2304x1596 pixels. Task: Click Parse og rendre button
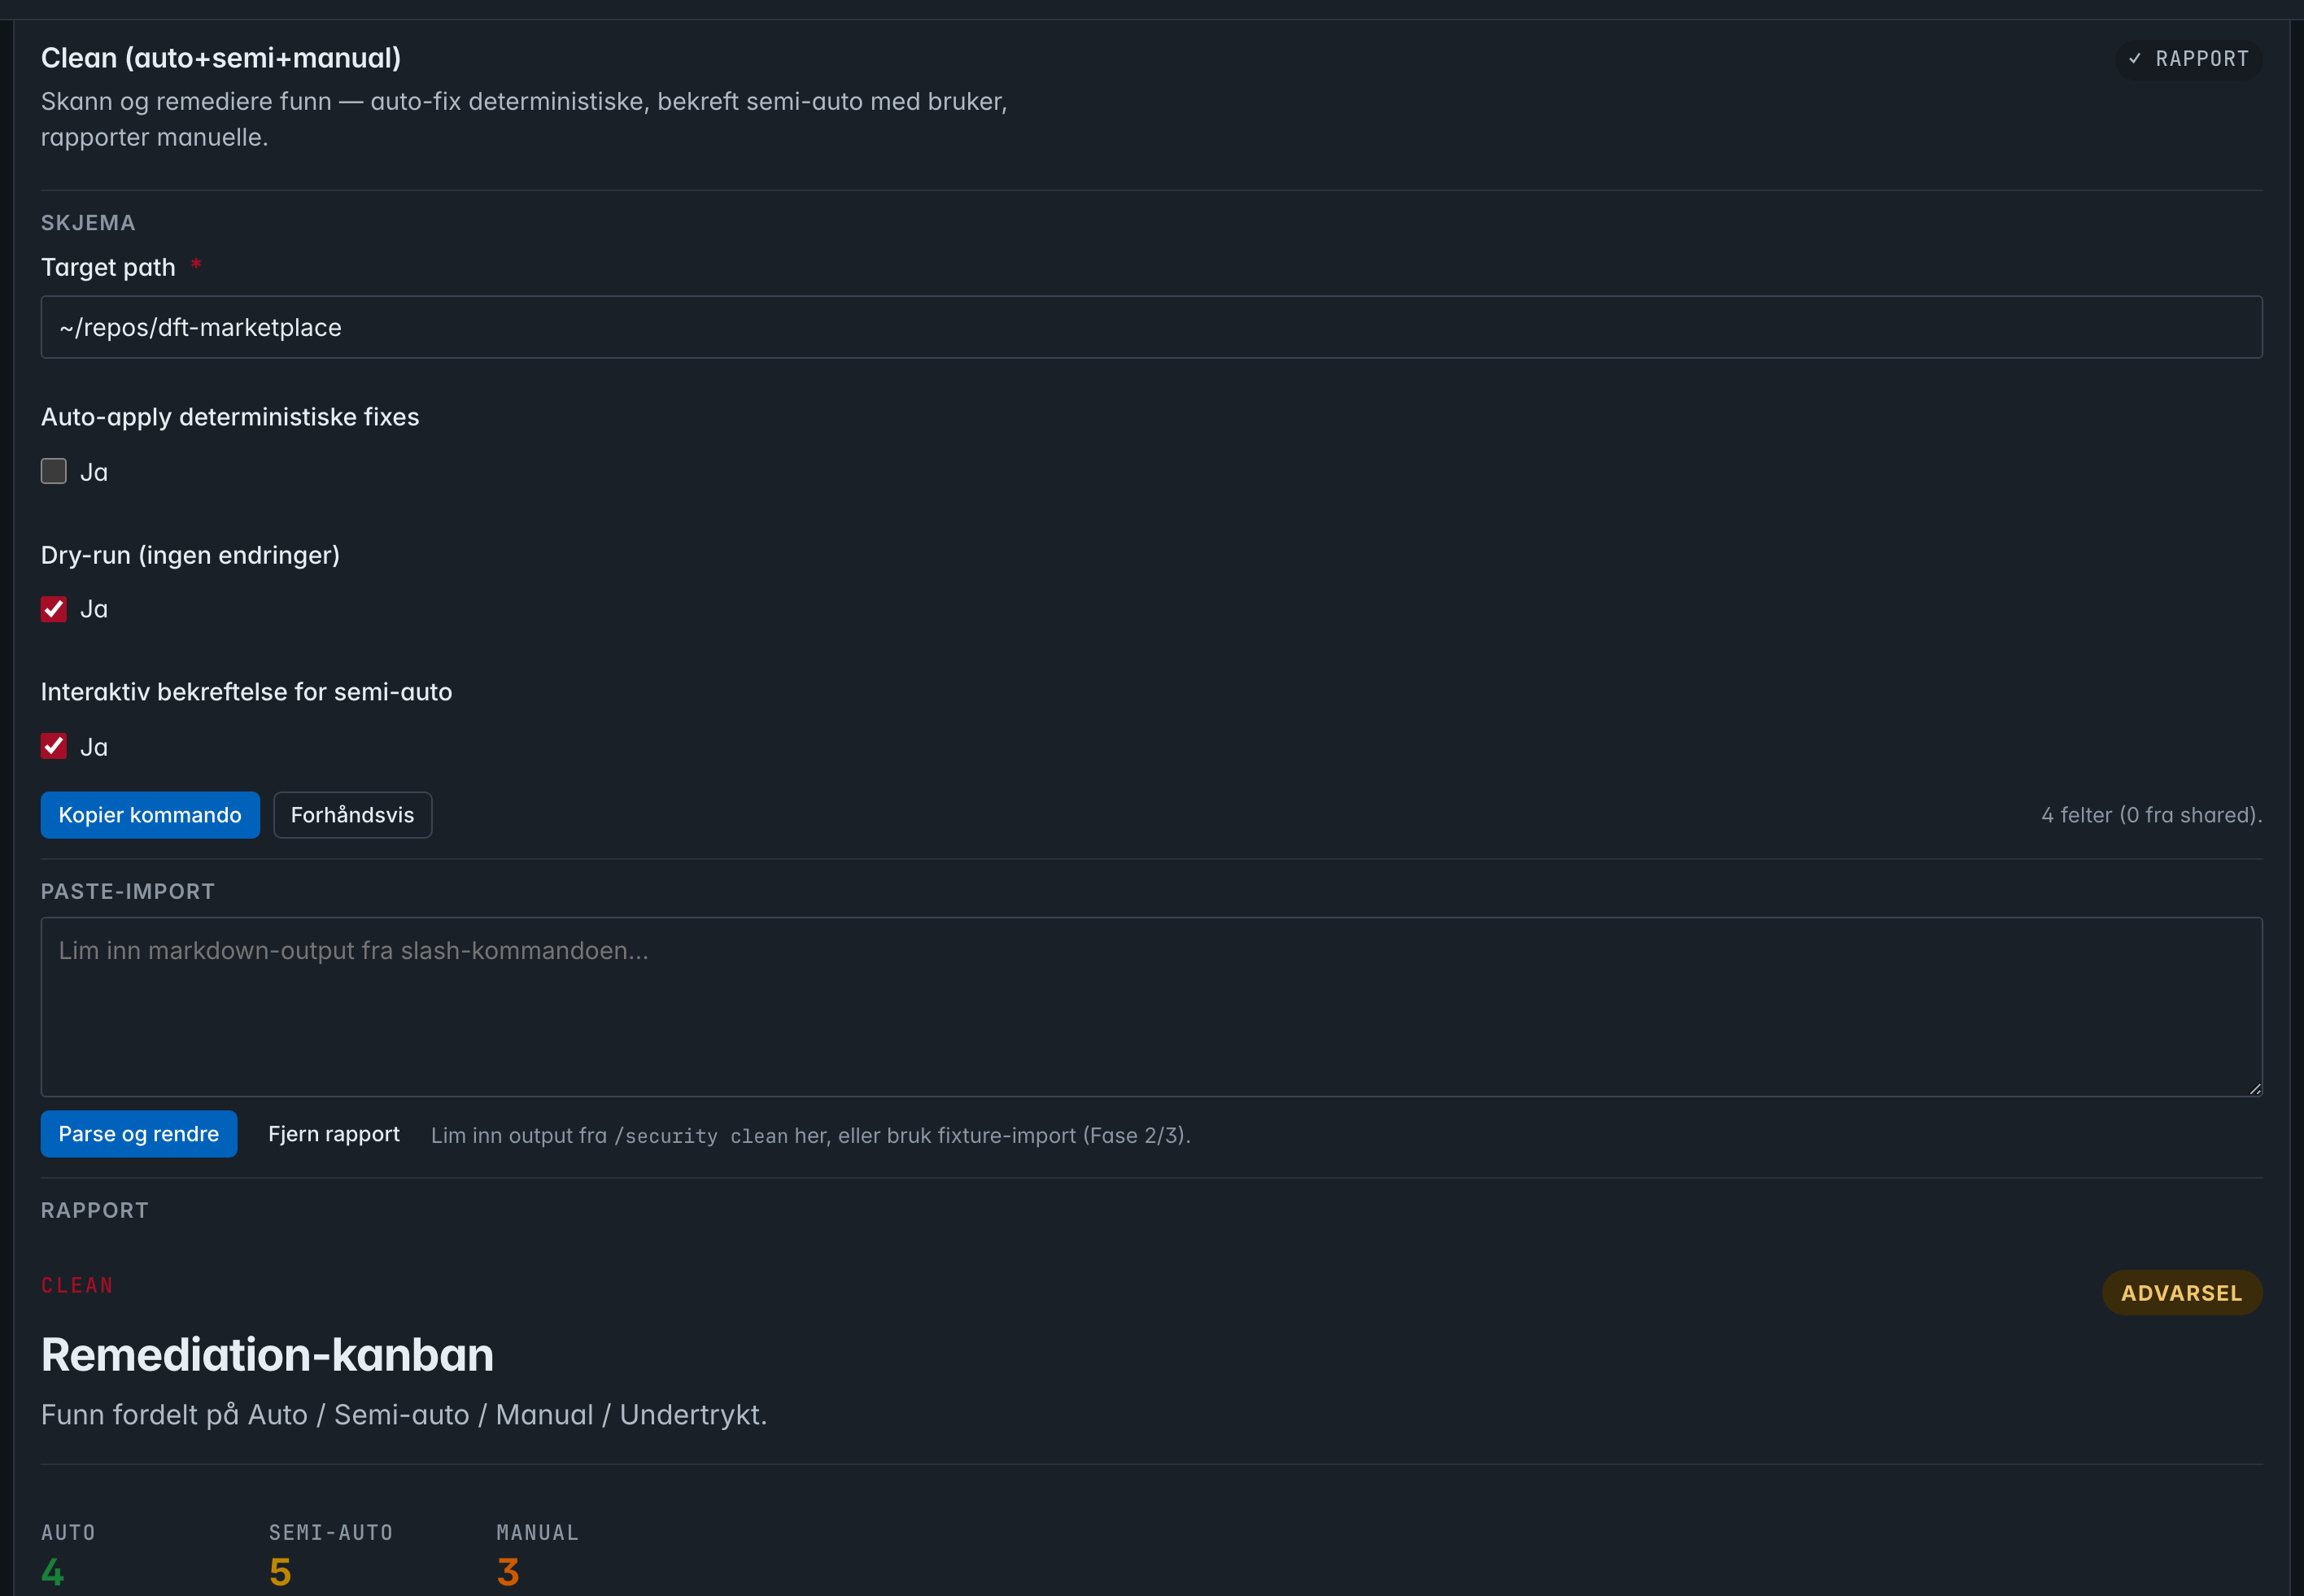tap(139, 1134)
